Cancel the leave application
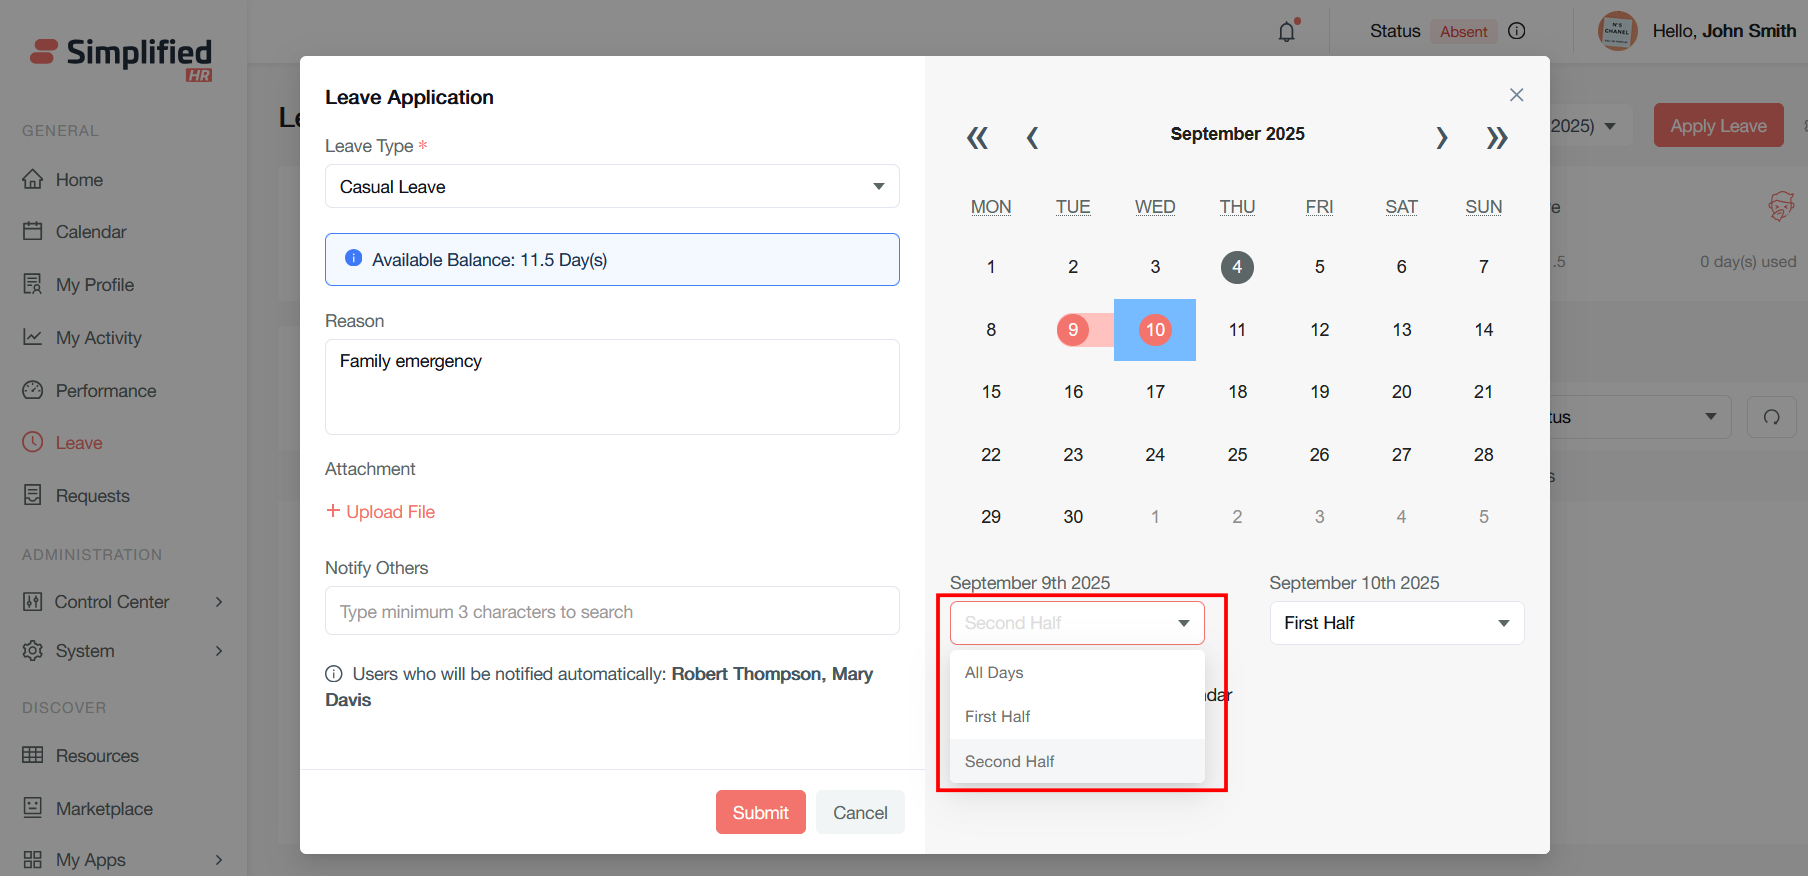The image size is (1808, 876). pyautogui.click(x=860, y=813)
